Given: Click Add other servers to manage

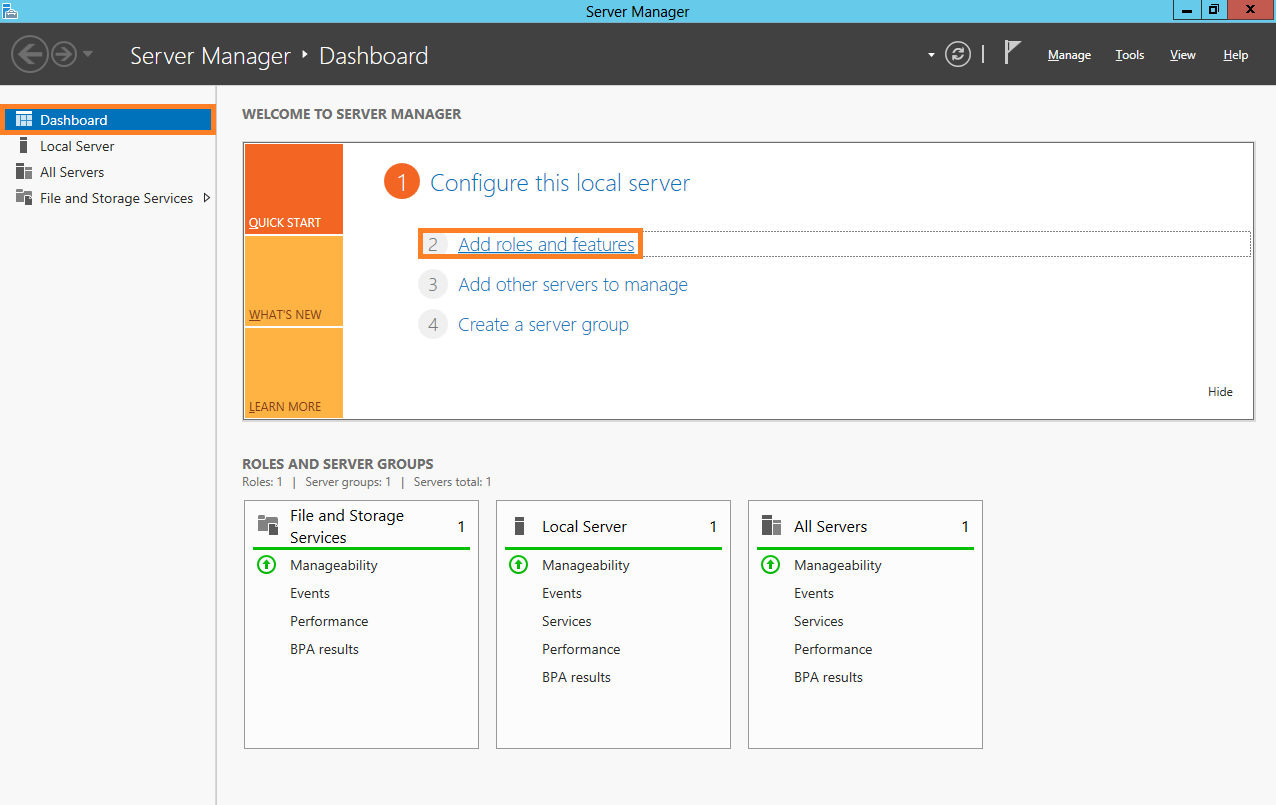Looking at the screenshot, I should [x=572, y=285].
